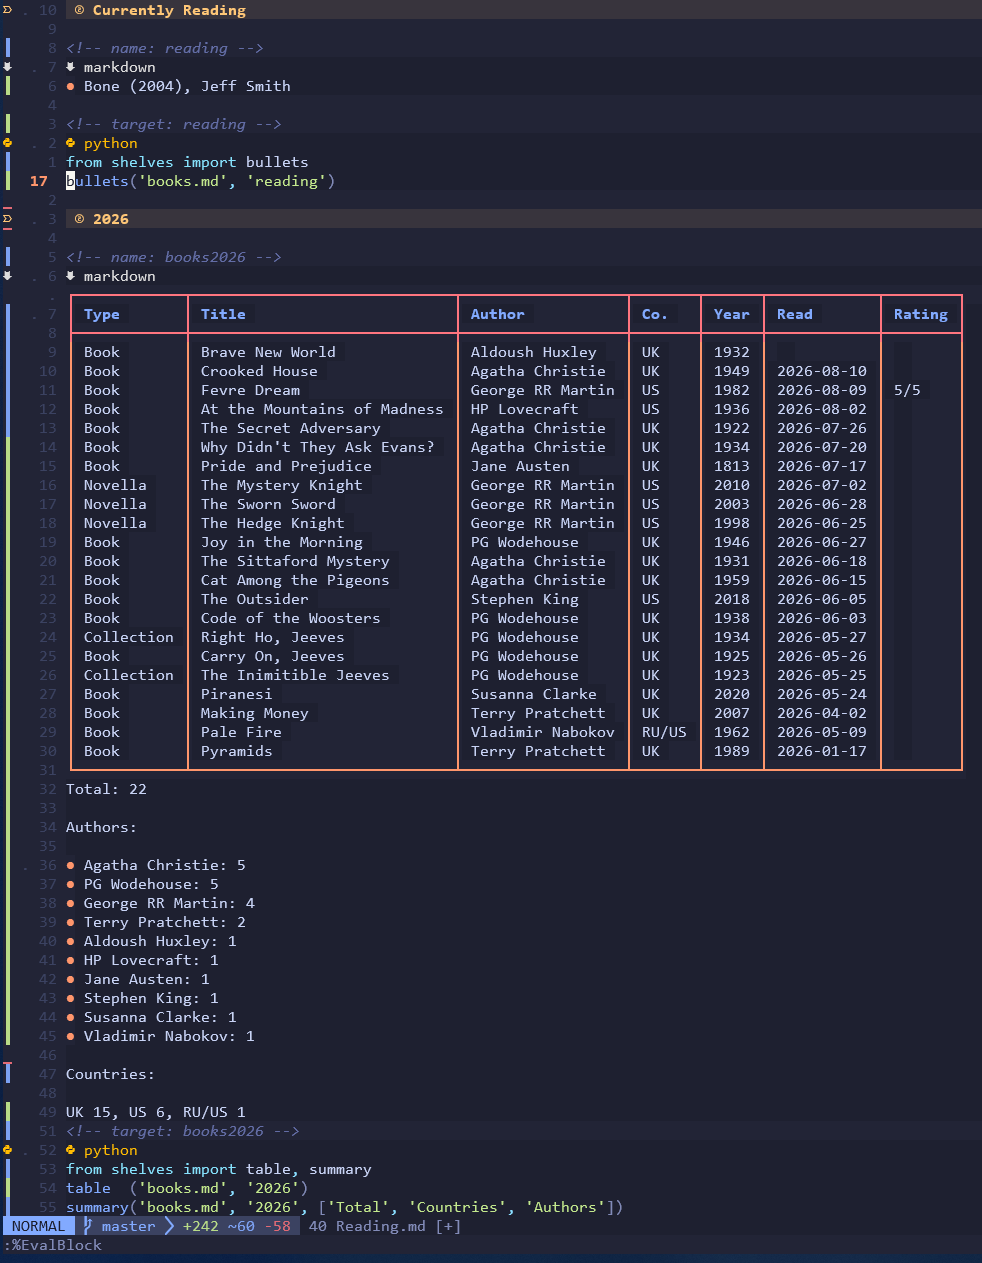982x1263 pixels.
Task: Click the from shelves import bullets line
Action: 187,162
